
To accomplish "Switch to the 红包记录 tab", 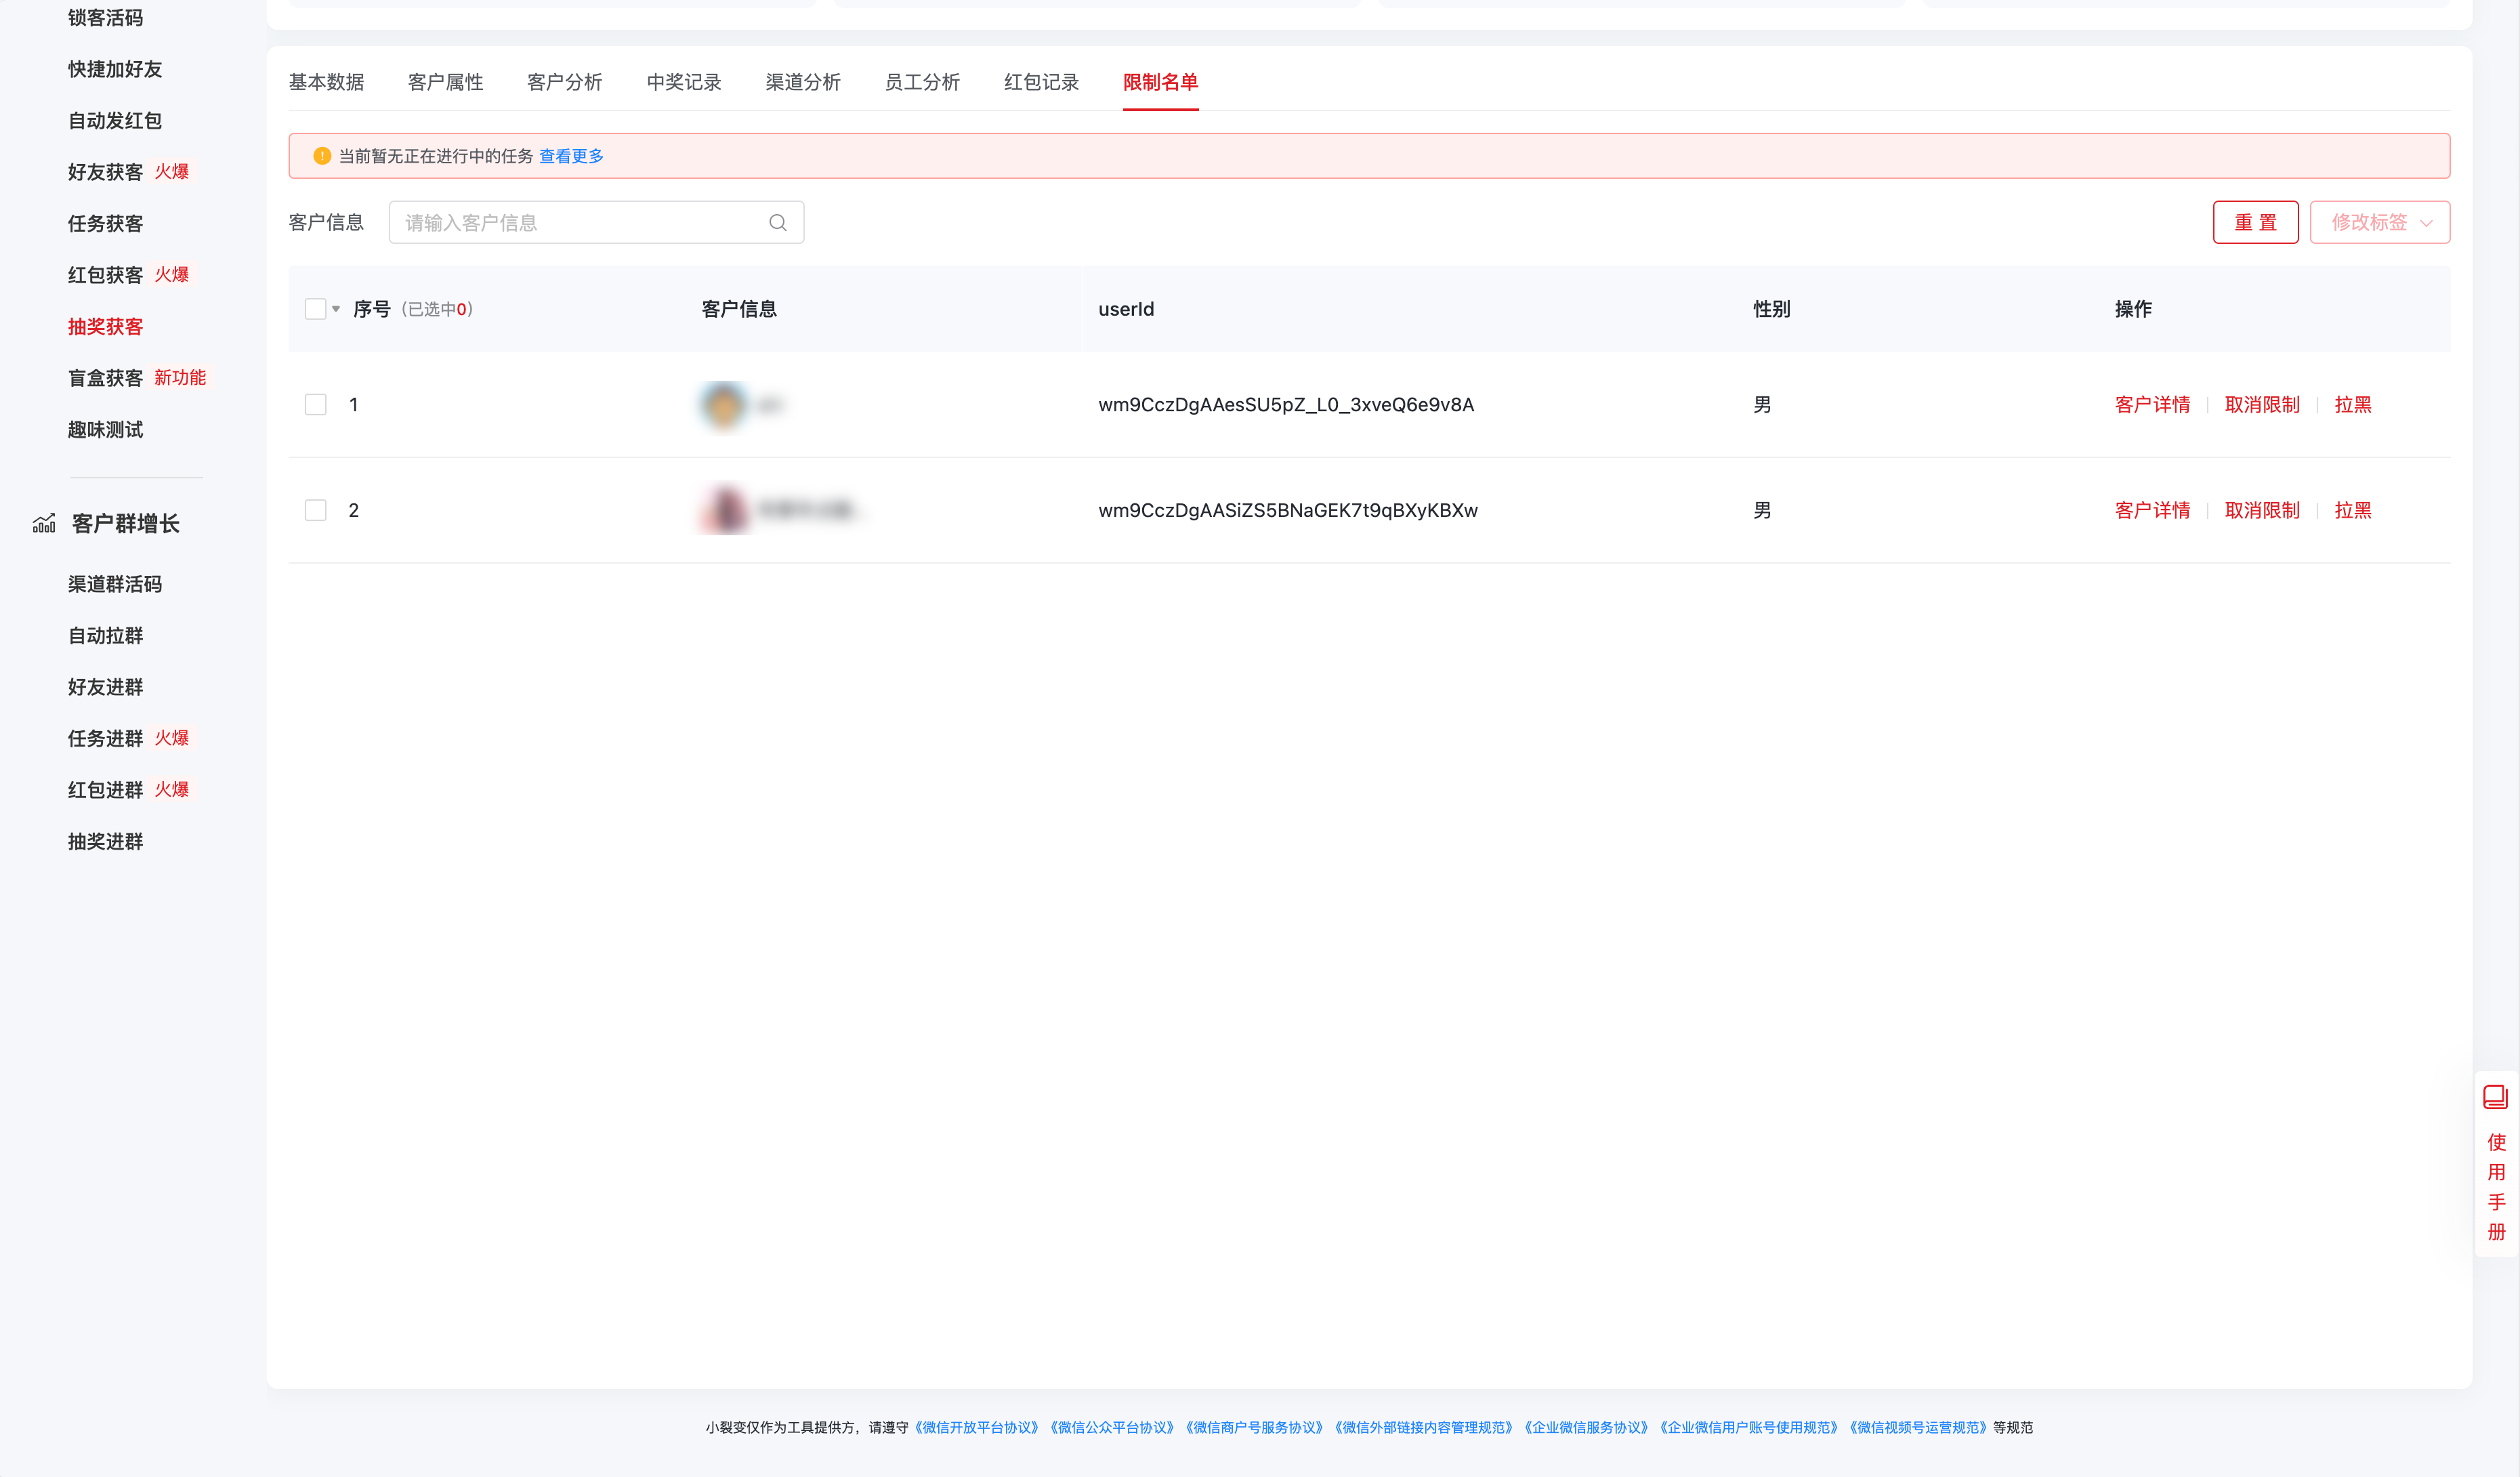I will pyautogui.click(x=1041, y=82).
